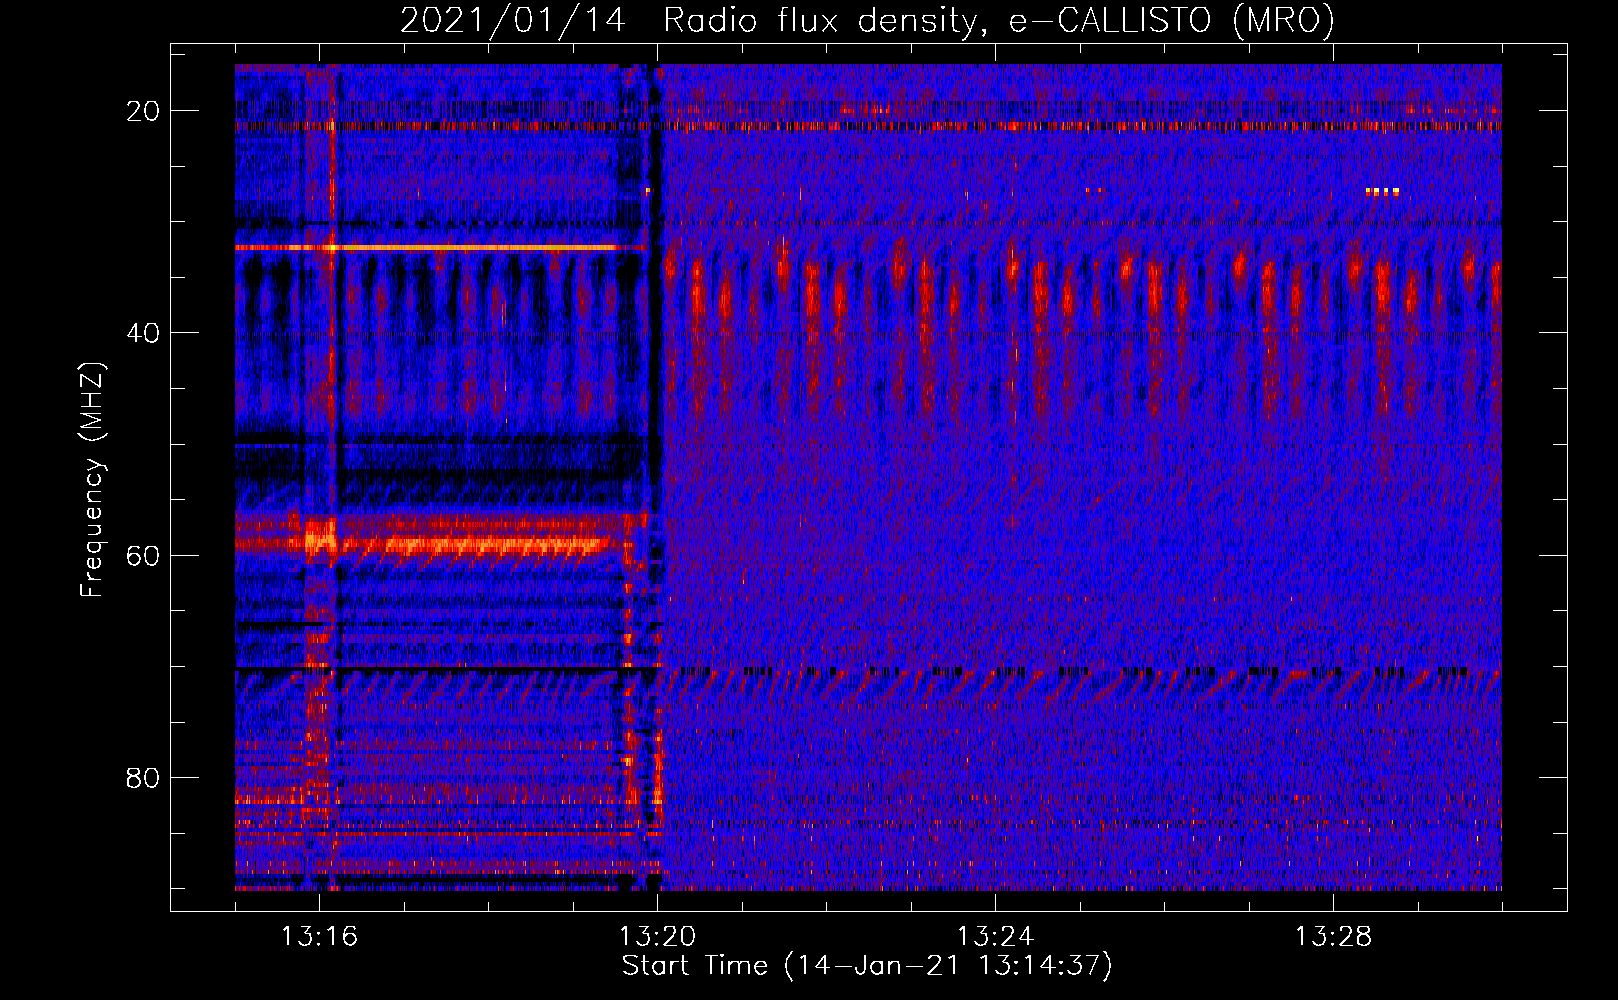The width and height of the screenshot is (1618, 1000).
Task: Click the "Frequency (MHZ)" axis label
Action: pyautogui.click(x=92, y=480)
